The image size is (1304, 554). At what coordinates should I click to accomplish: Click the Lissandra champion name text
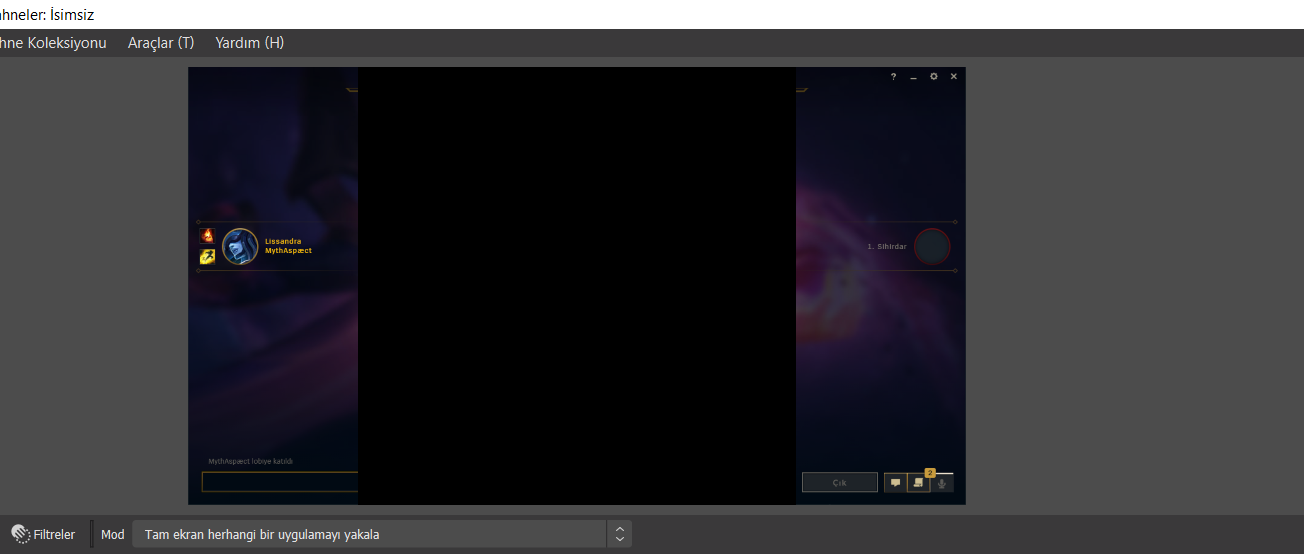point(283,241)
